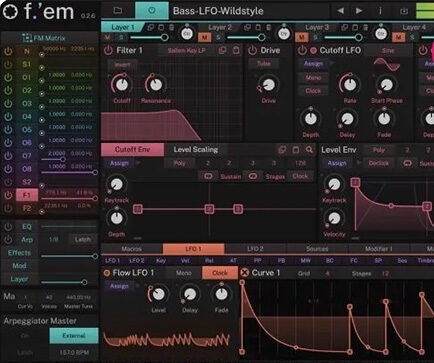Switch to the Layer 2 tab
434x363 pixels.
click(220, 27)
